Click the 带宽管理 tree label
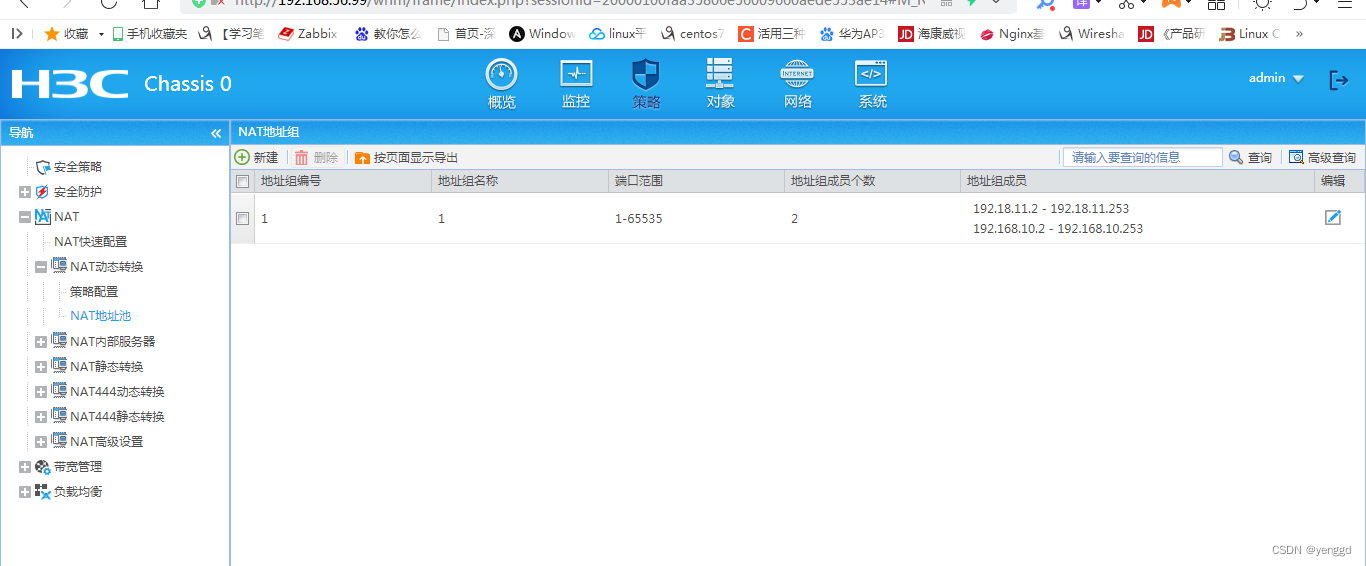 (78, 467)
